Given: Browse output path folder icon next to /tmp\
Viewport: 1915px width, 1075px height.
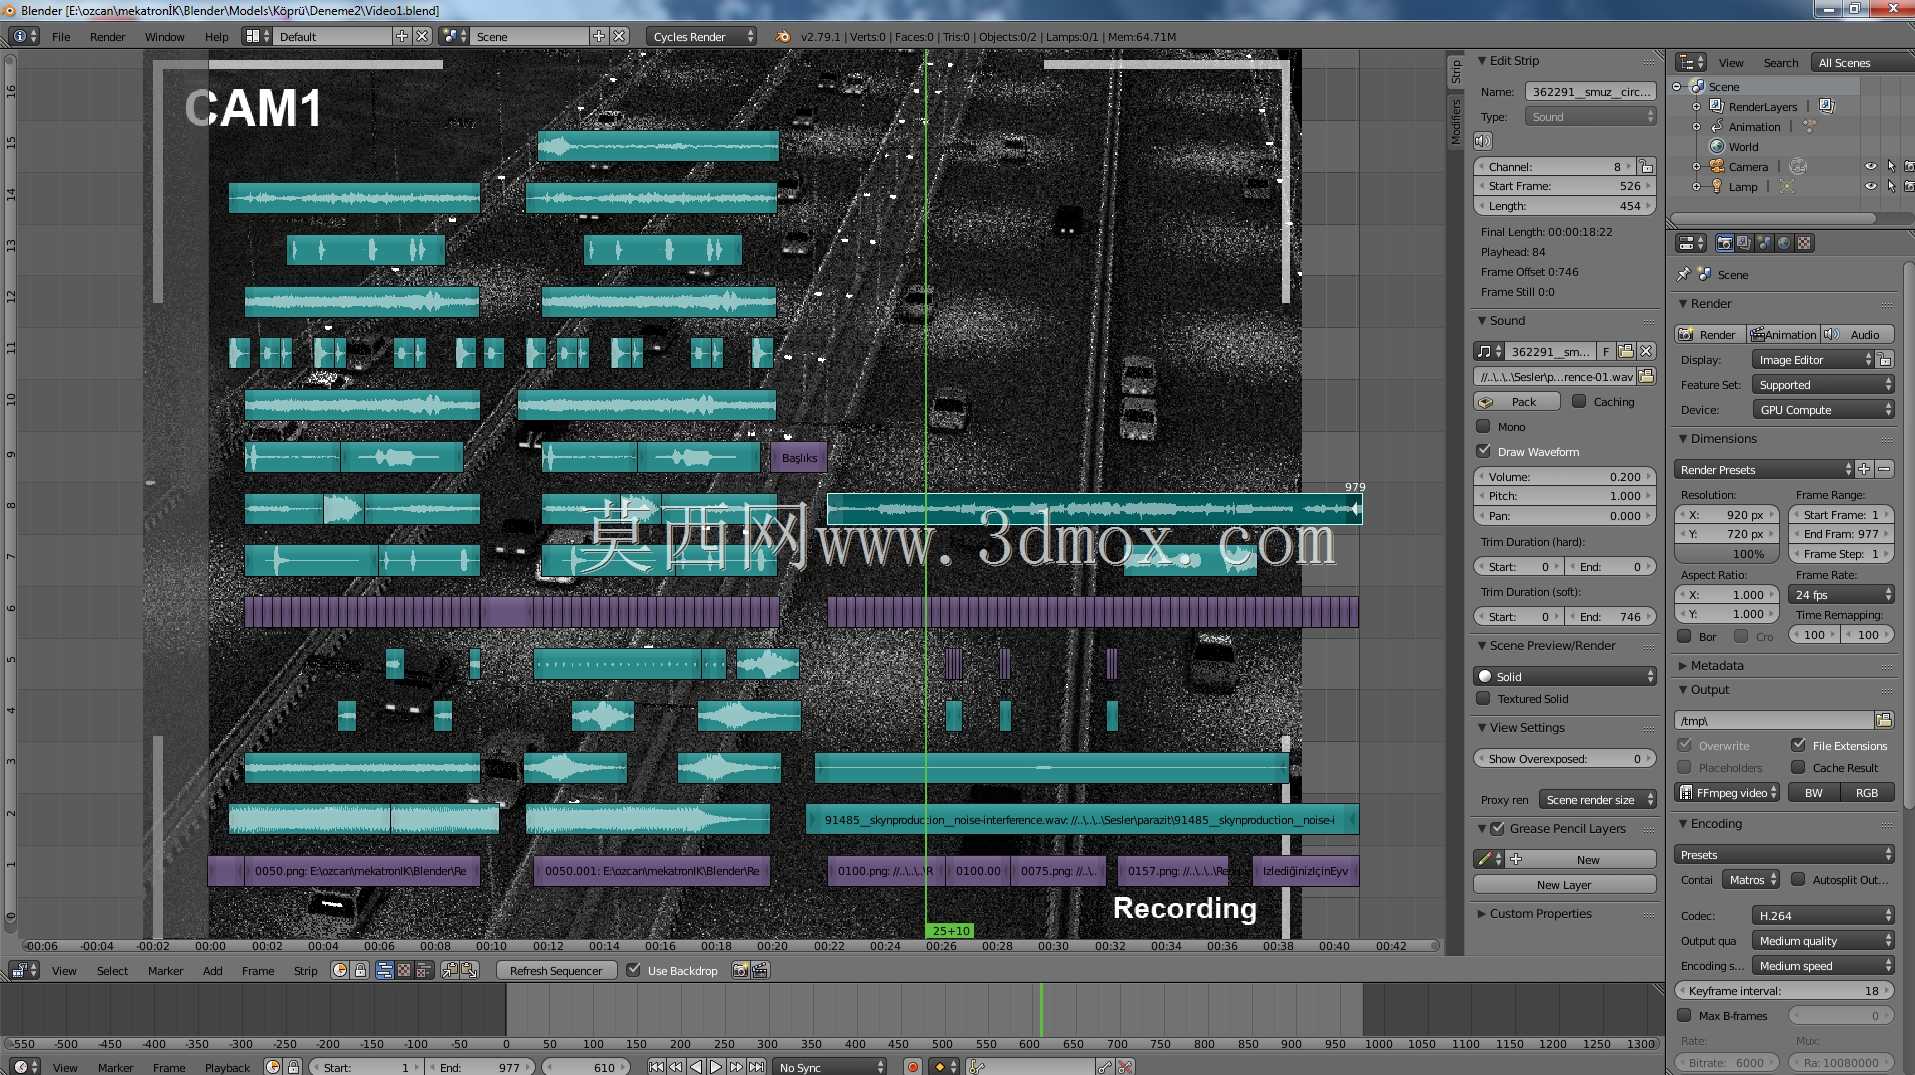Looking at the screenshot, I should click(x=1884, y=720).
